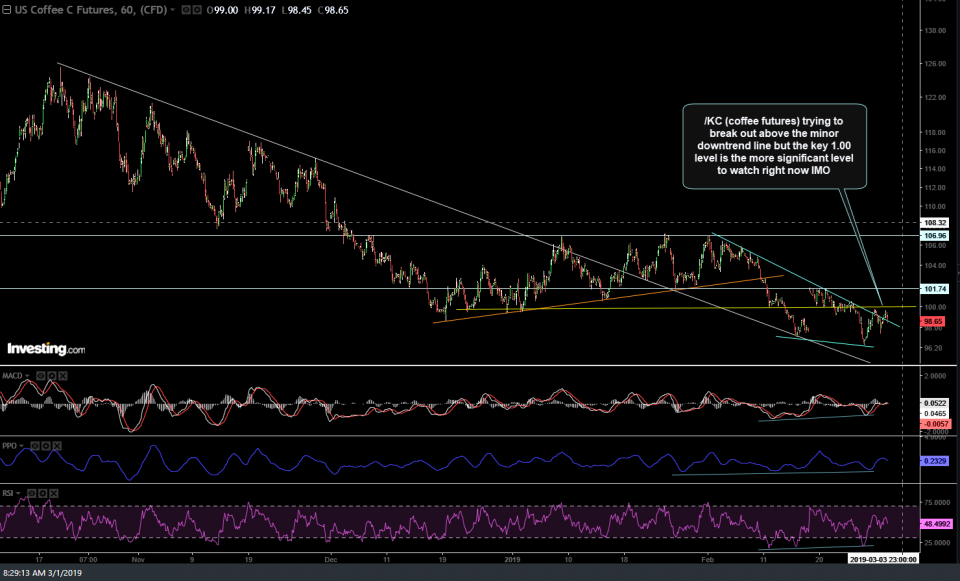Remove the RSI indicator with X icon
This screenshot has height=581, width=960.
tap(52, 493)
